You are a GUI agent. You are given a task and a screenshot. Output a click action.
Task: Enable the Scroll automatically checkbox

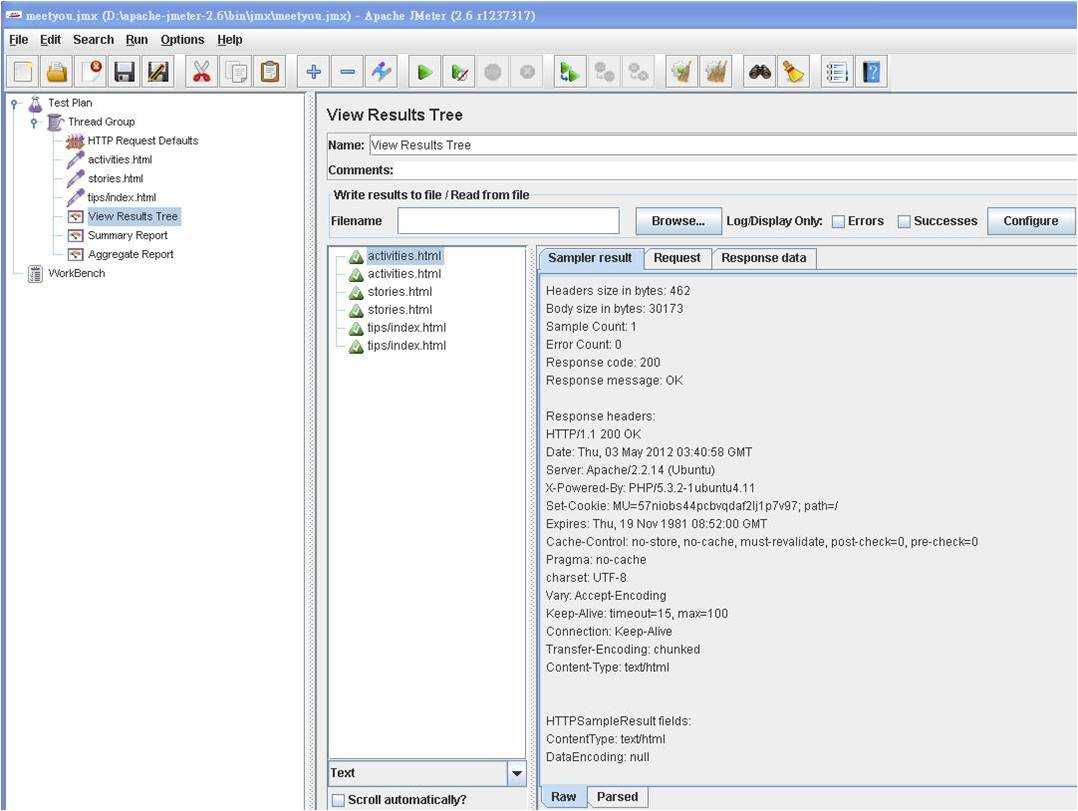pyautogui.click(x=338, y=800)
